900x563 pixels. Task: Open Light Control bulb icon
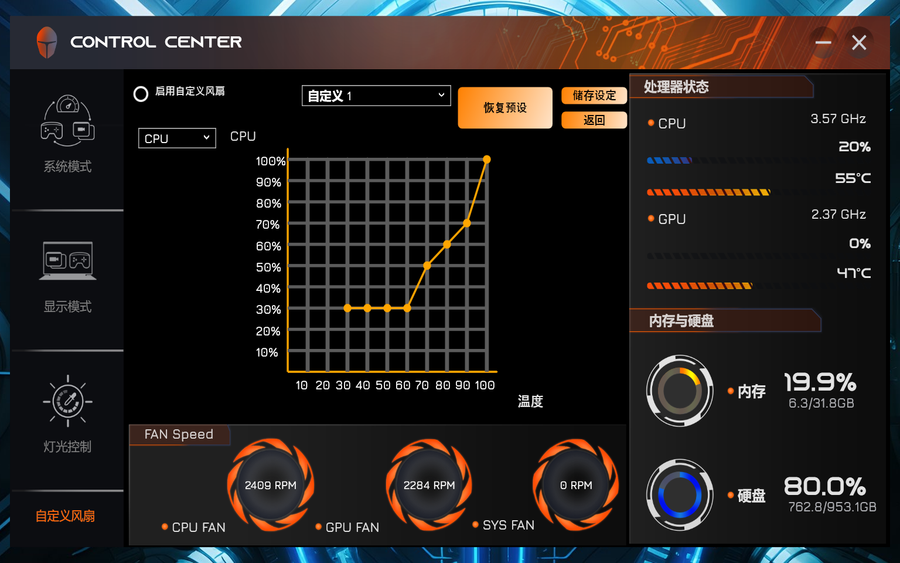pos(67,401)
